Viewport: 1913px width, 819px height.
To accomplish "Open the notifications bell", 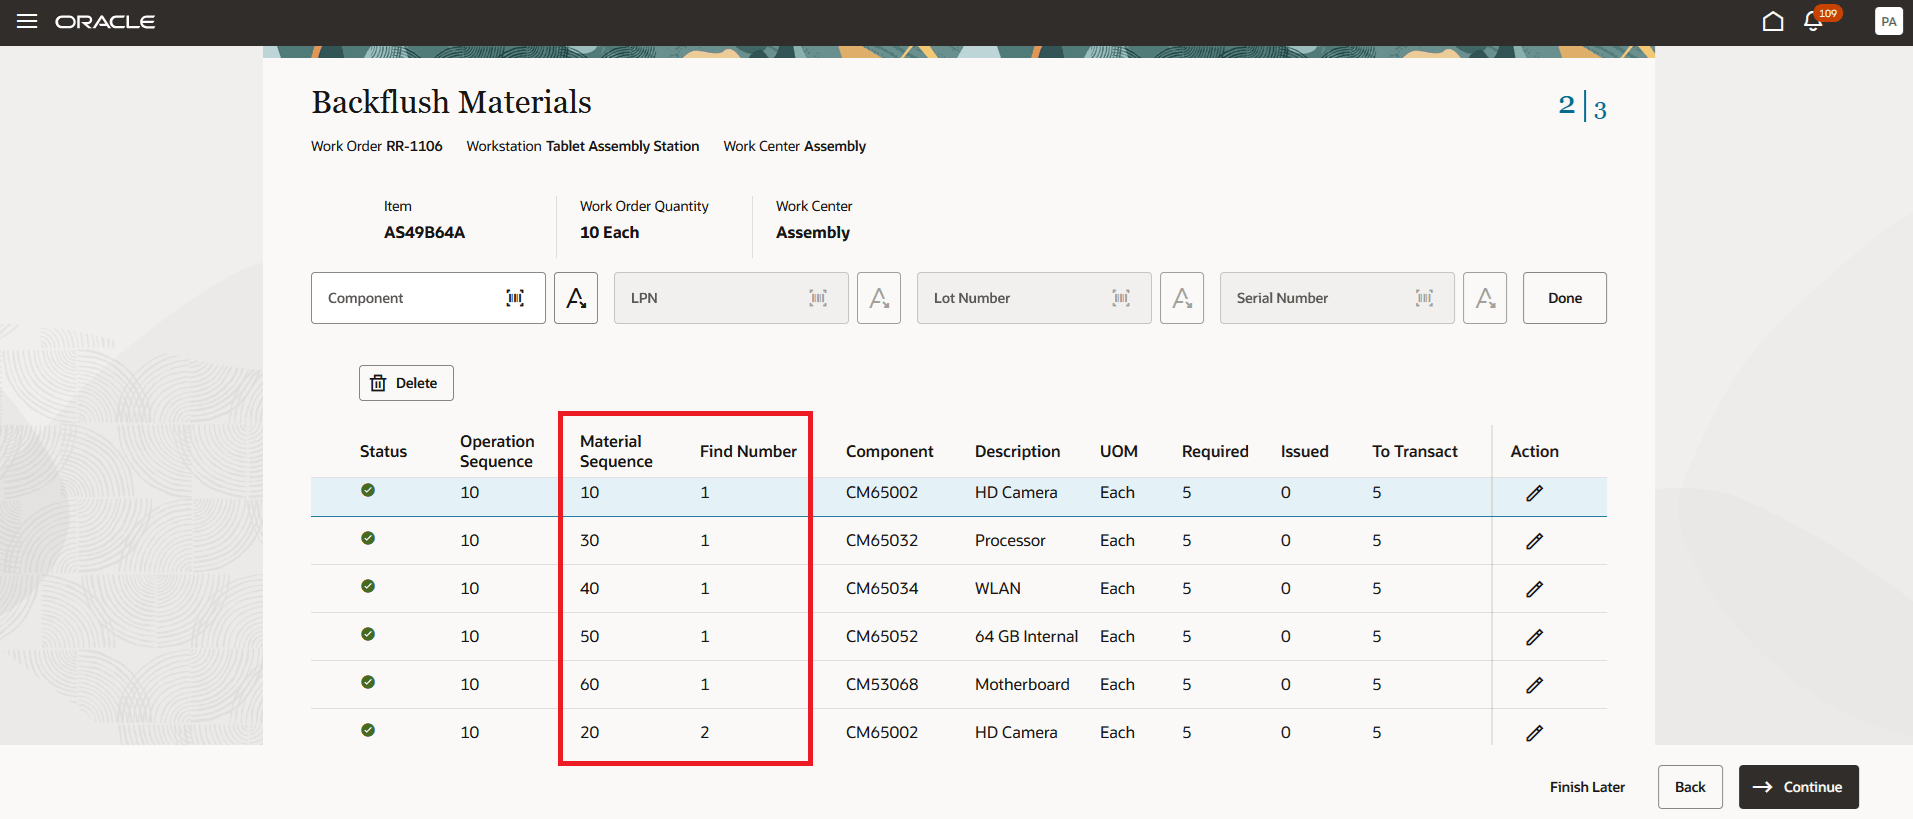I will click(x=1813, y=22).
